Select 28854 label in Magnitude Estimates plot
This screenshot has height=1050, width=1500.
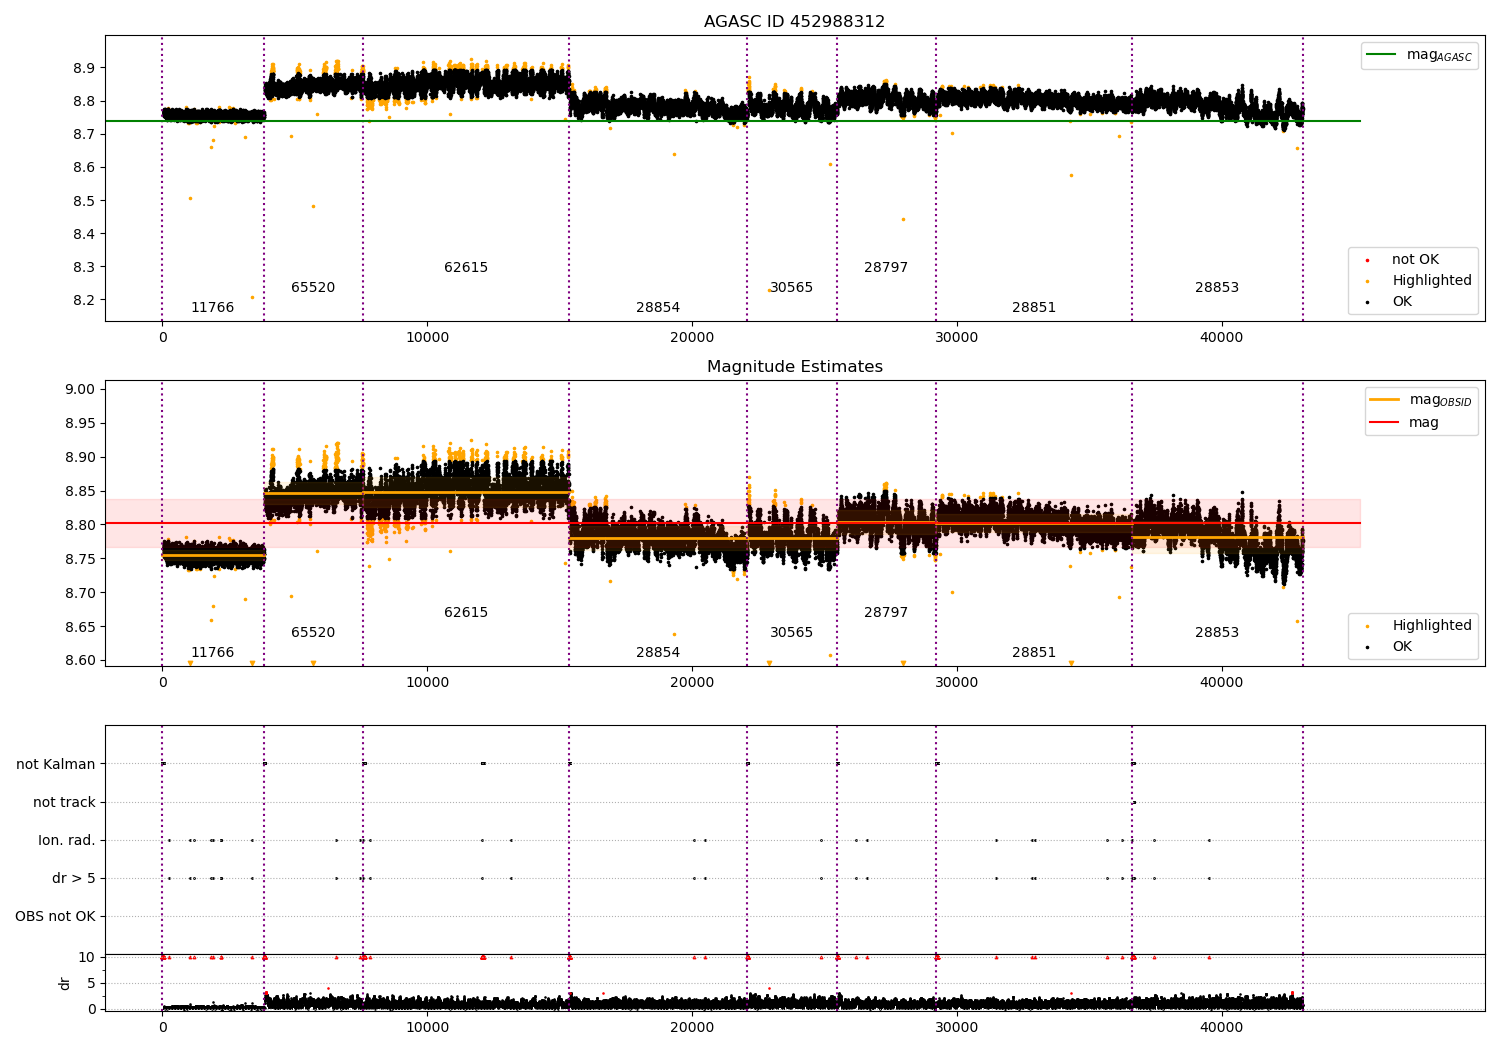pos(658,653)
